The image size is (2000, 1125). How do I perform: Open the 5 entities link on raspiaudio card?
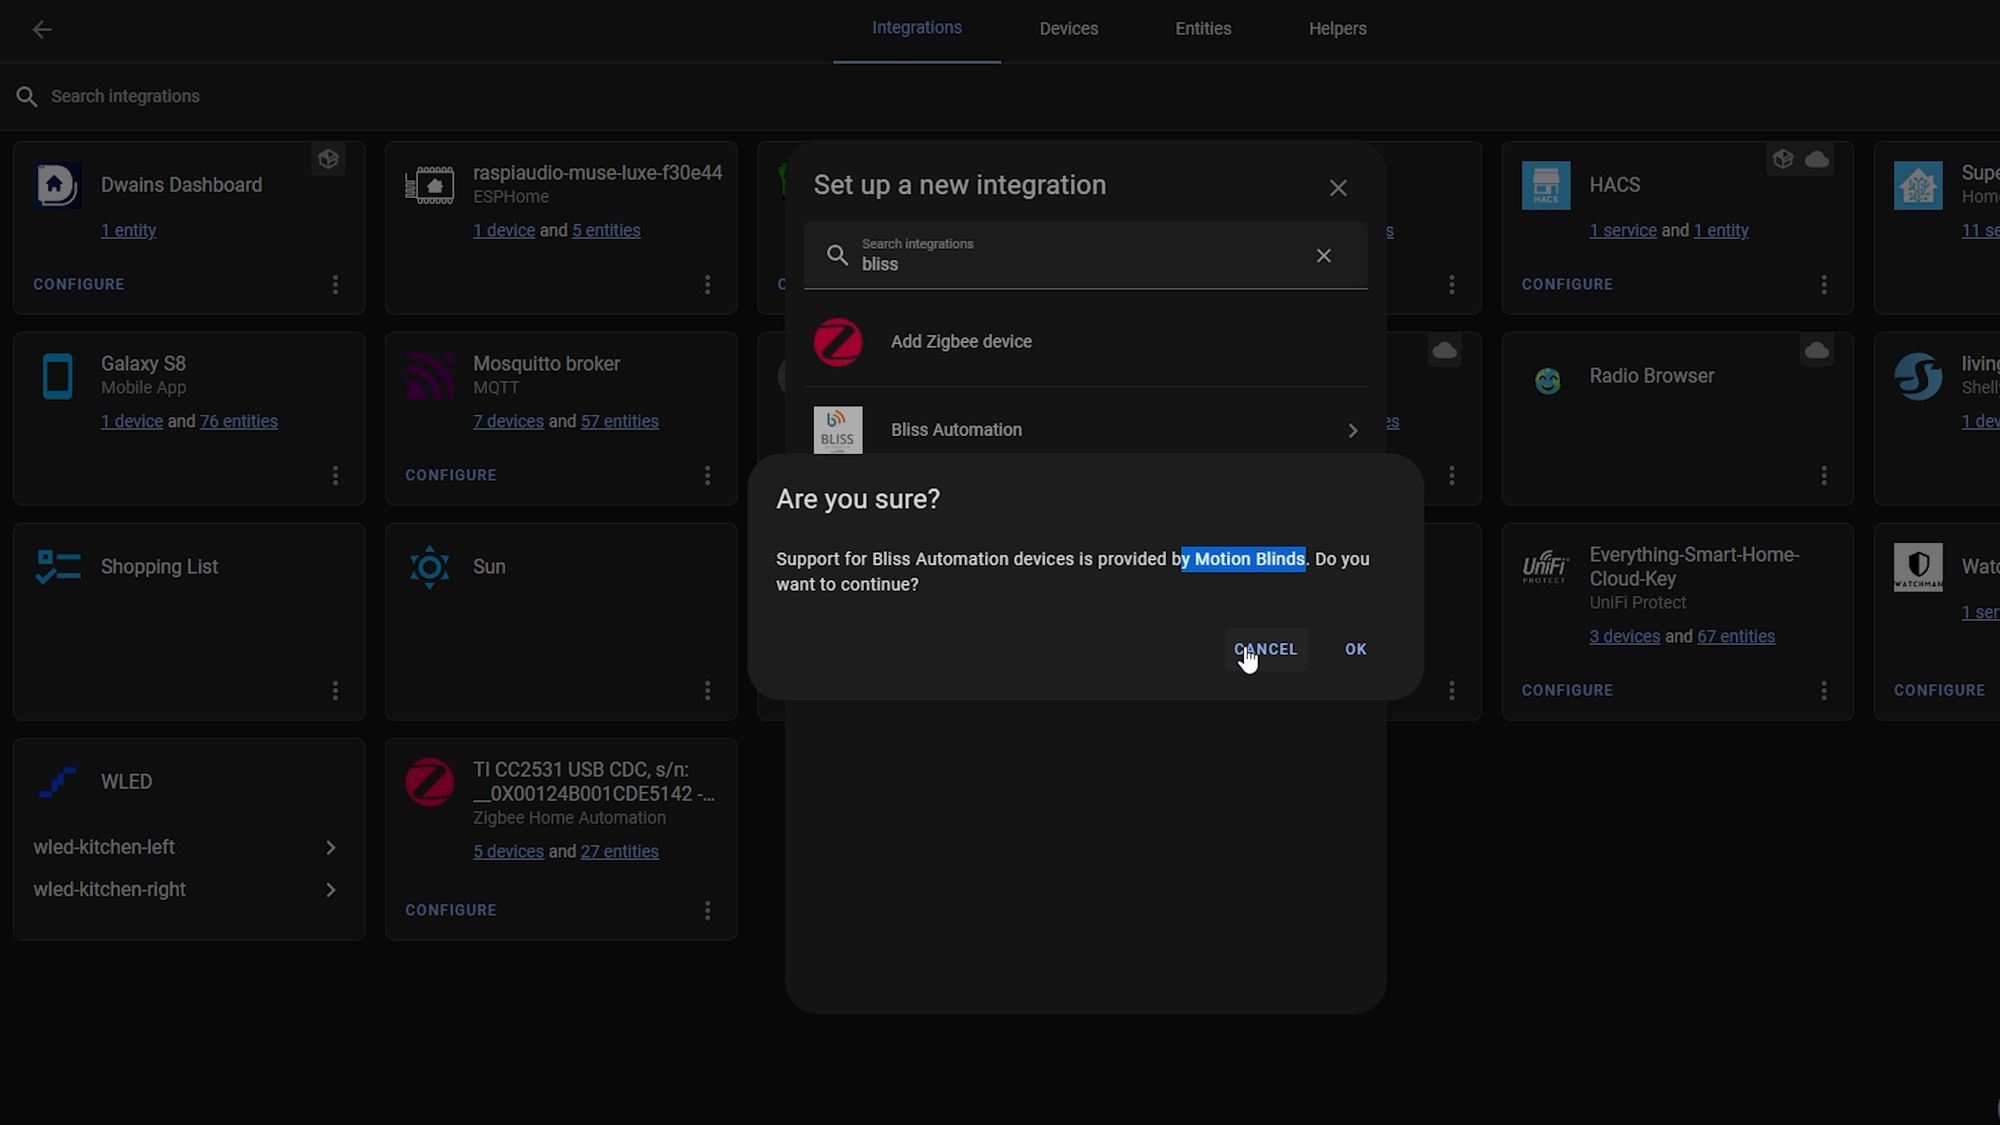[606, 231]
